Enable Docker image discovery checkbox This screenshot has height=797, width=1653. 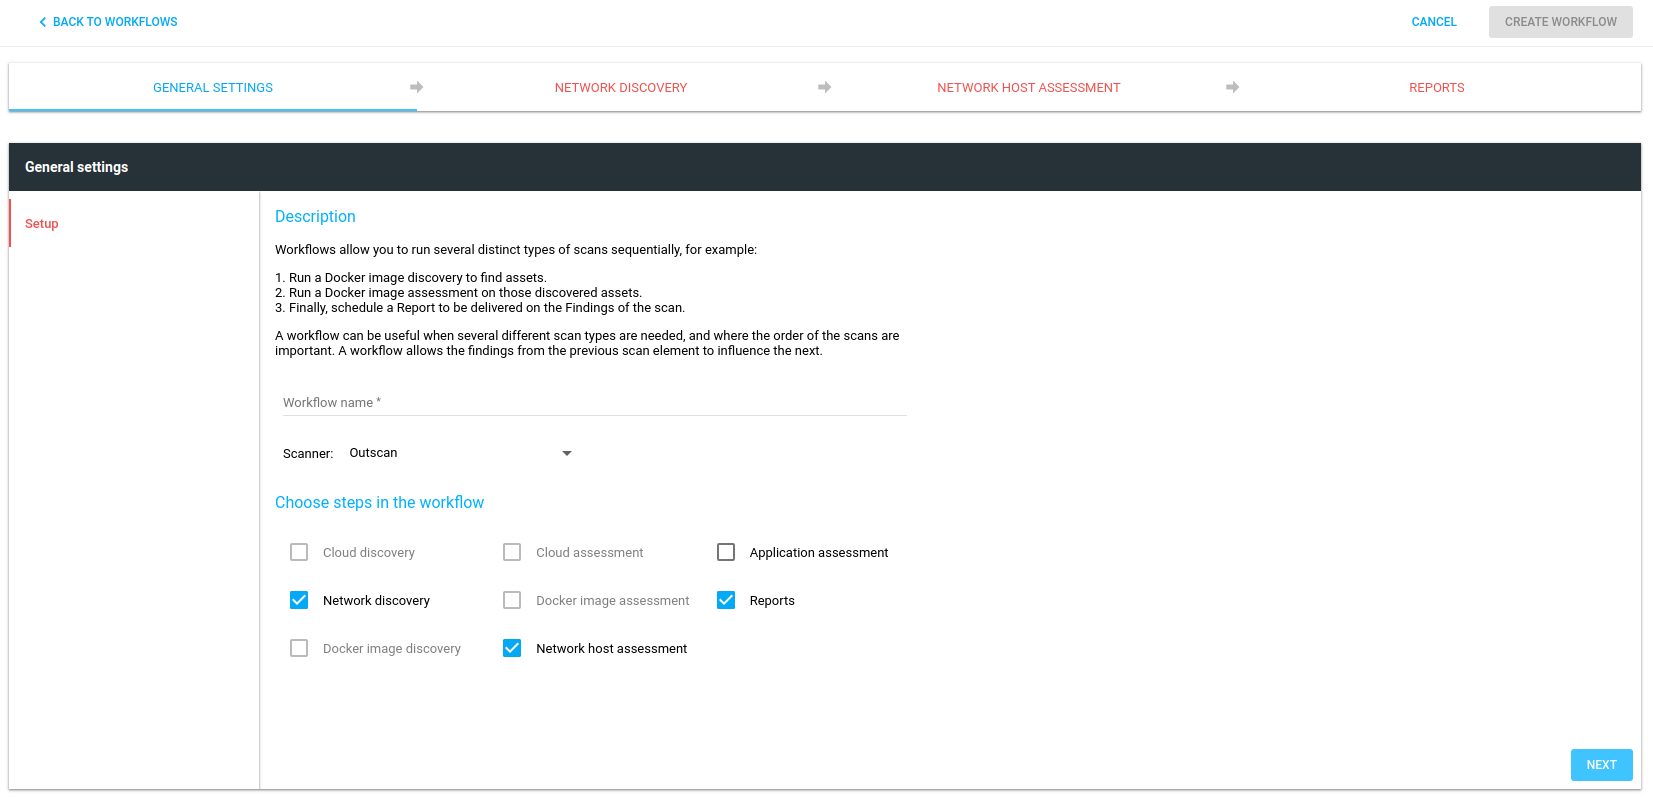[x=299, y=648]
